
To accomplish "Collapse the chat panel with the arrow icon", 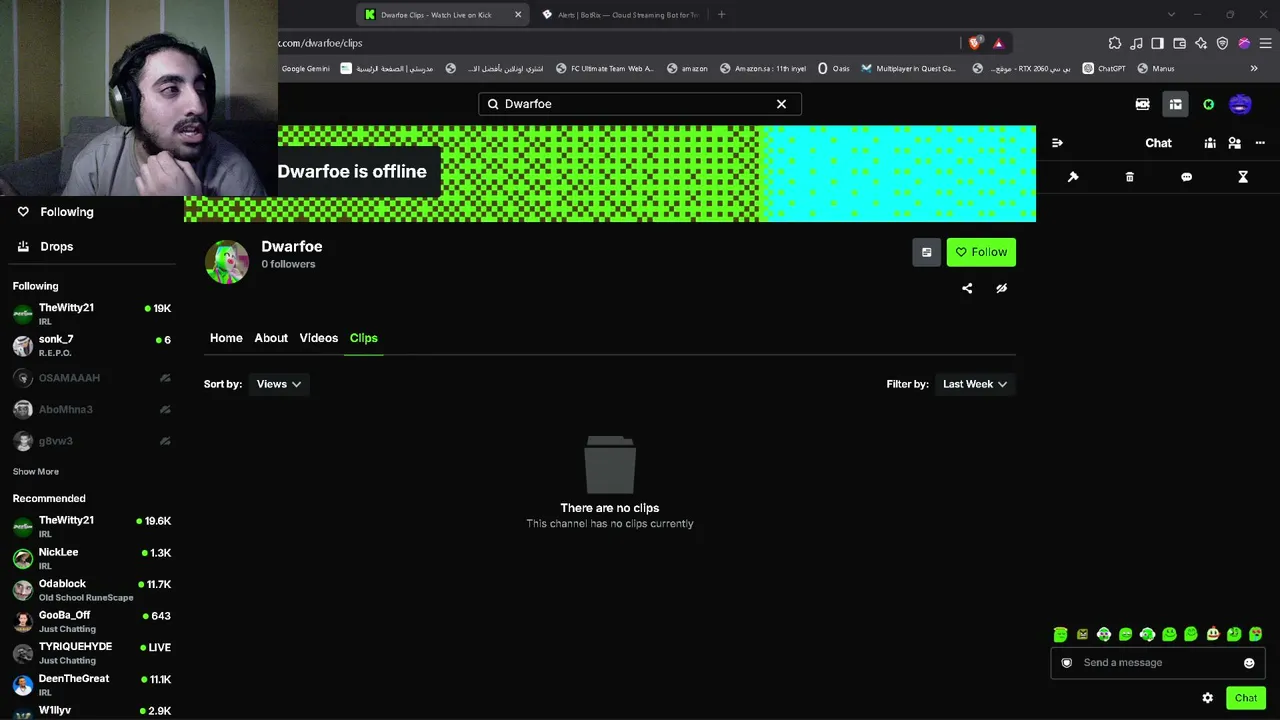I will point(1057,143).
